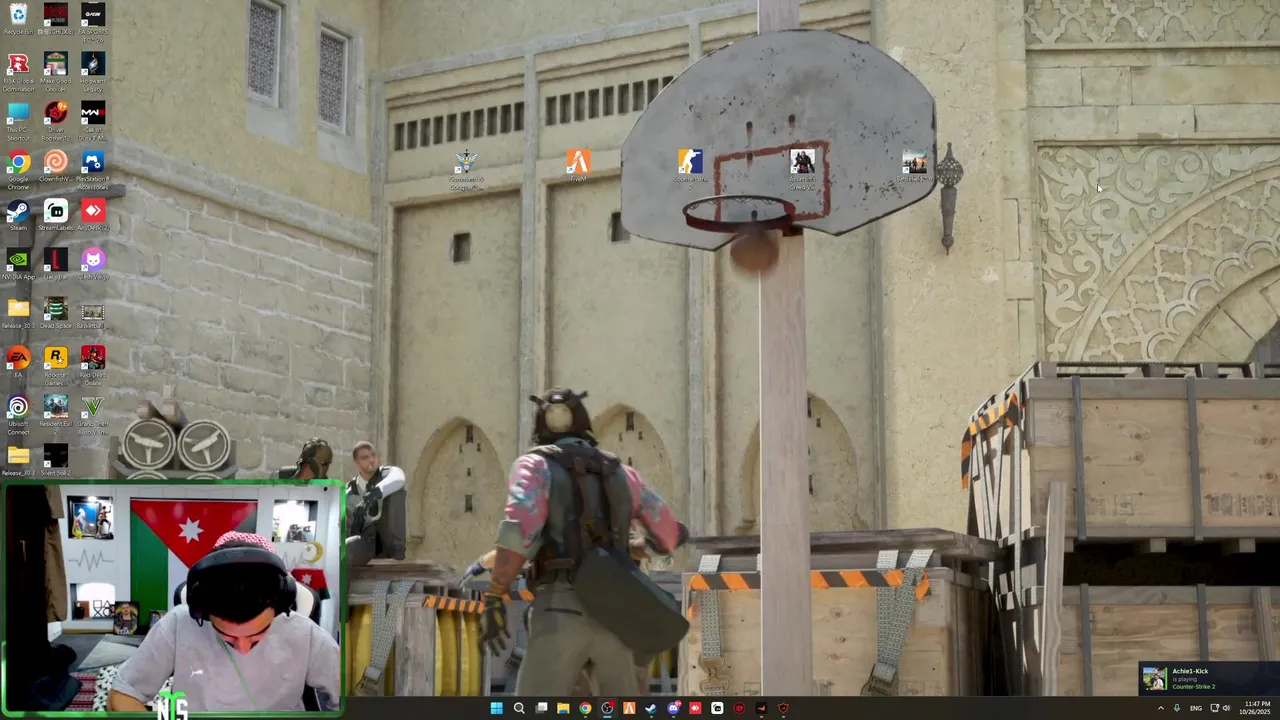Open RISK Global Domination shortcut

tap(18, 70)
